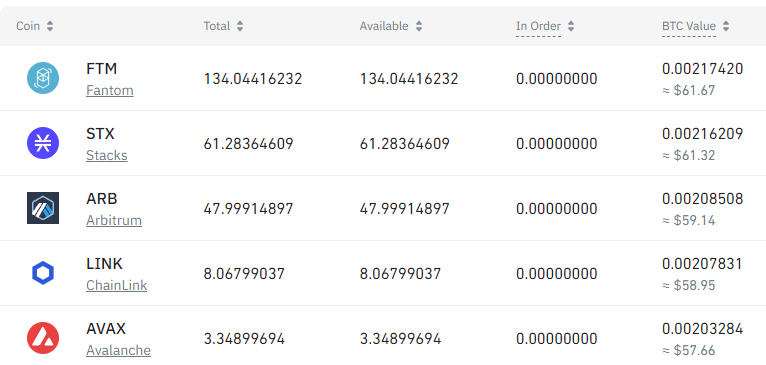Open the ChainLink coin link

point(117,285)
